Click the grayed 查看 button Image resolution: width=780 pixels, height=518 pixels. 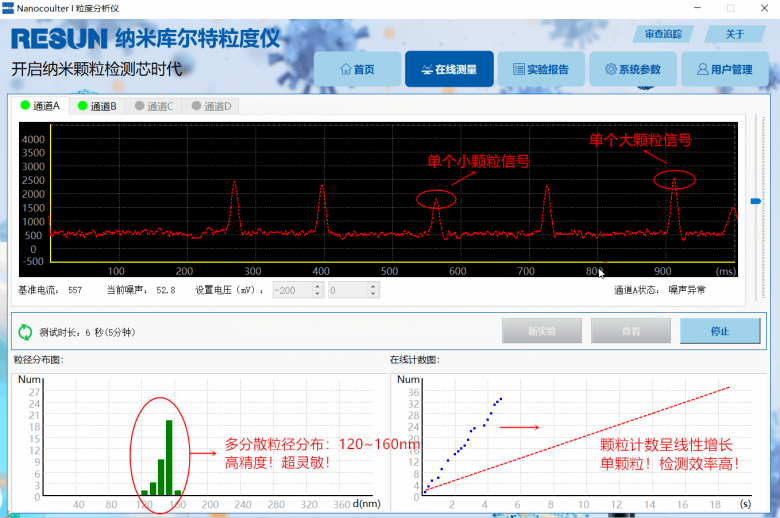click(x=631, y=331)
